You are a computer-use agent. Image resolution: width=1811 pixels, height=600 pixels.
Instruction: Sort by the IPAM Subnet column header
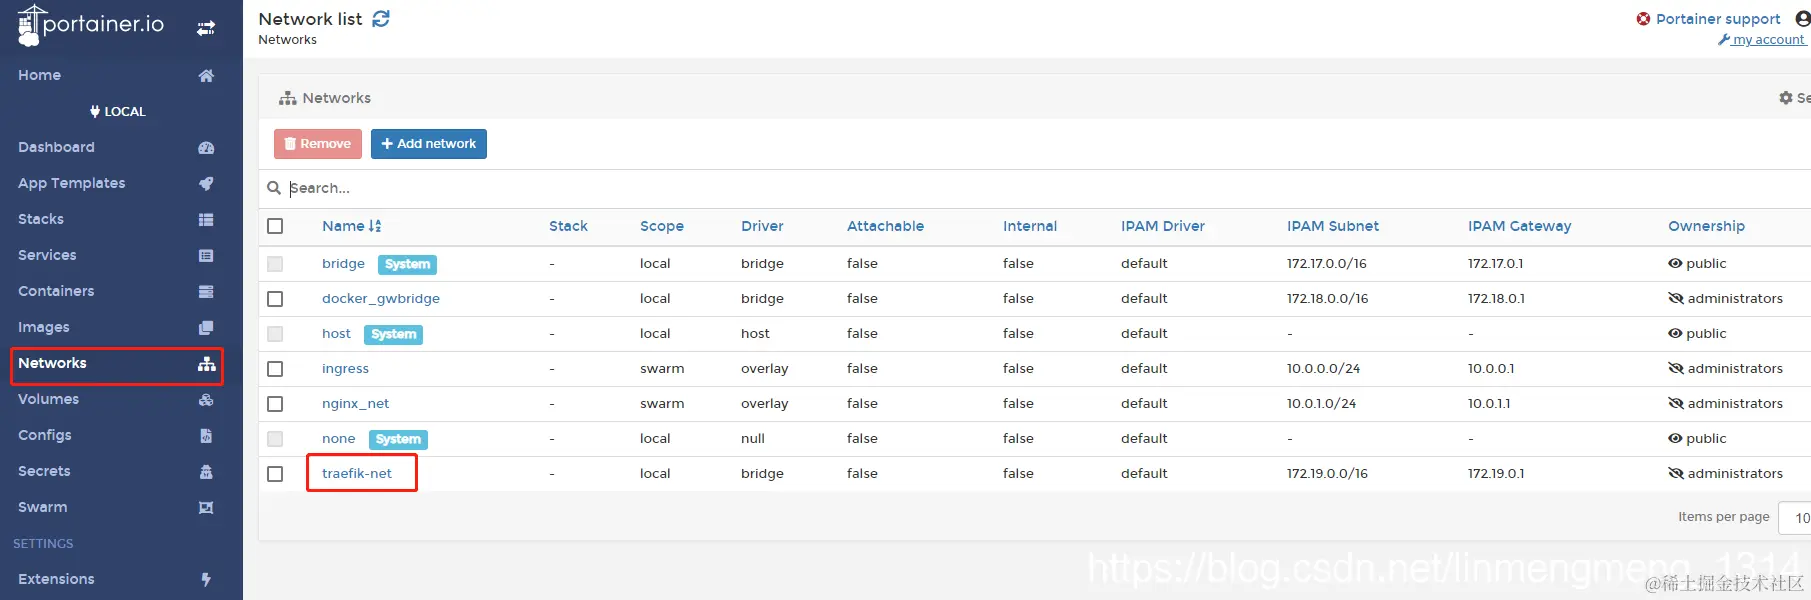[x=1333, y=226]
